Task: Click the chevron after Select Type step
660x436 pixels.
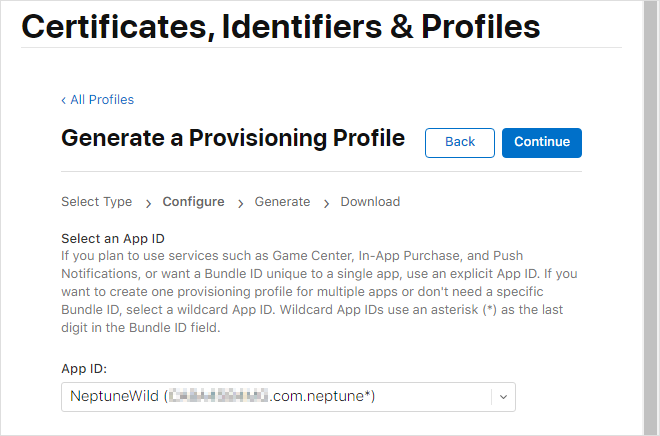Action: (147, 203)
